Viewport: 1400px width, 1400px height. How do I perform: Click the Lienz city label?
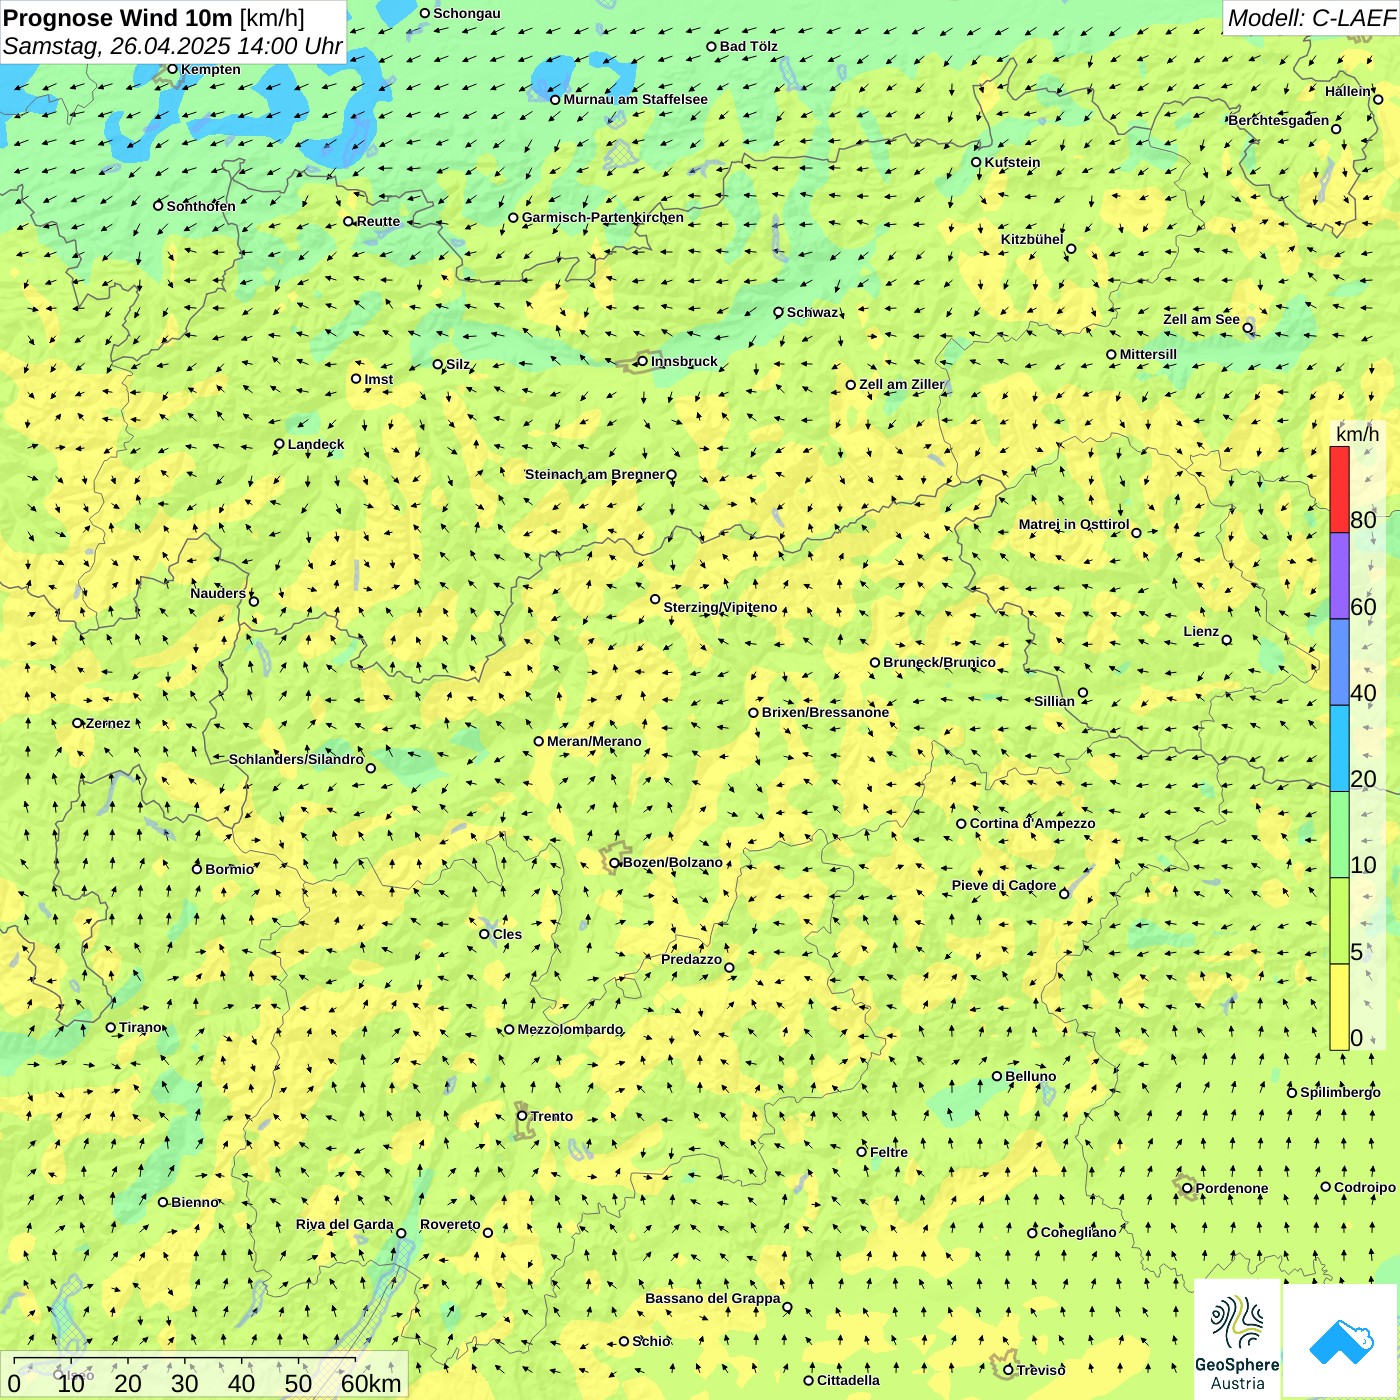coord(1201,631)
